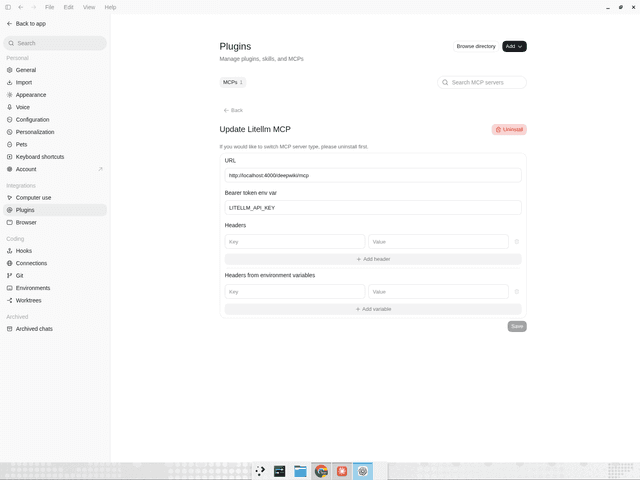Screen dimensions: 640x480
Task: Click the Browser window icon
Action: (x=9, y=222)
